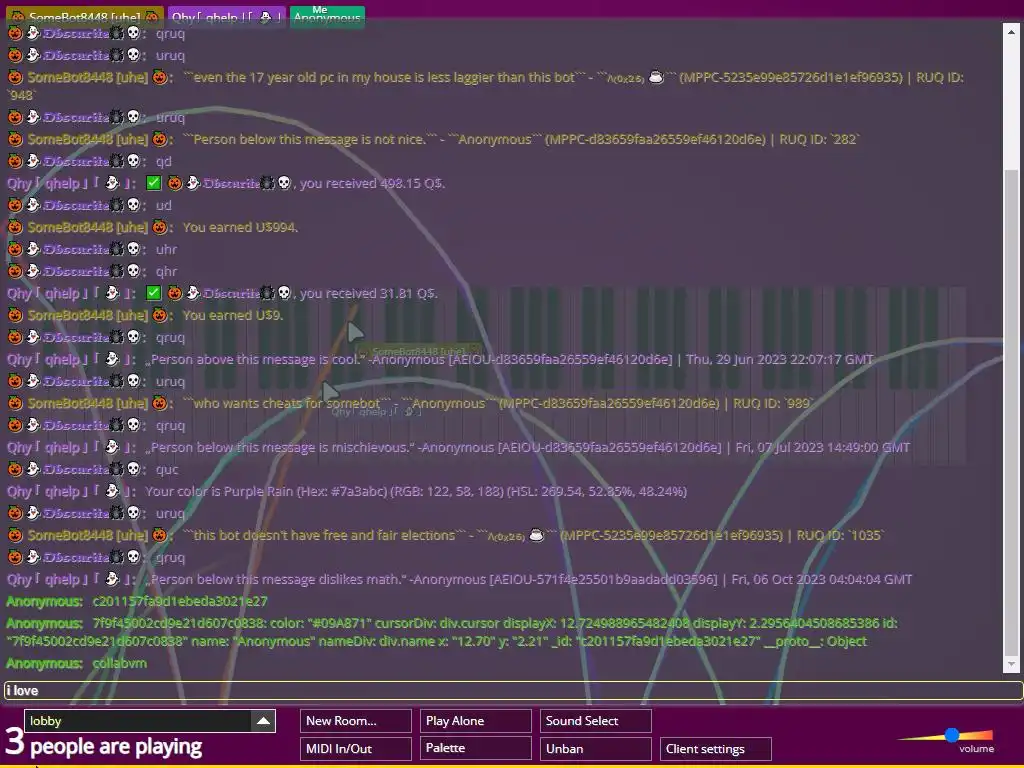Viewport: 1024px width, 768px height.
Task: Click 'you received 31.81 Q$.' text
Action: pos(368,293)
